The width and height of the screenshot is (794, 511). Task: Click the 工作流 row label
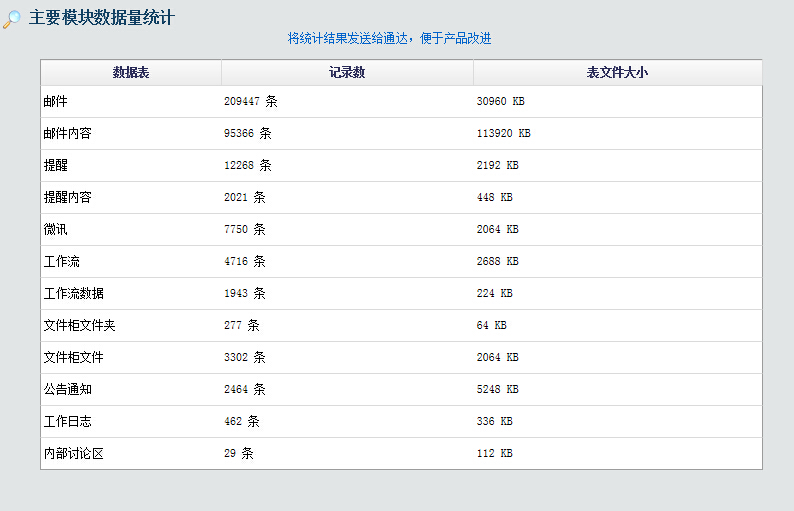tap(62, 262)
